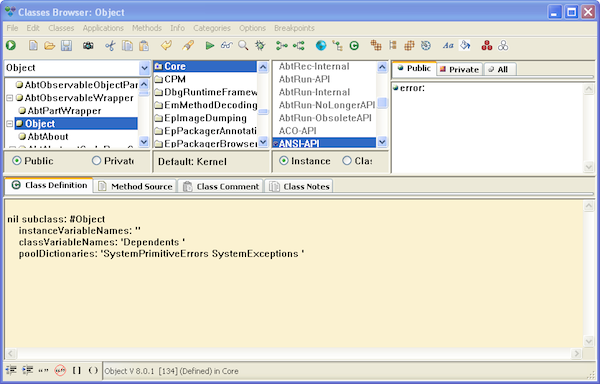The height and width of the screenshot is (384, 600).
Task: Click the scroll down arrow of categories list
Action: [x=382, y=142]
